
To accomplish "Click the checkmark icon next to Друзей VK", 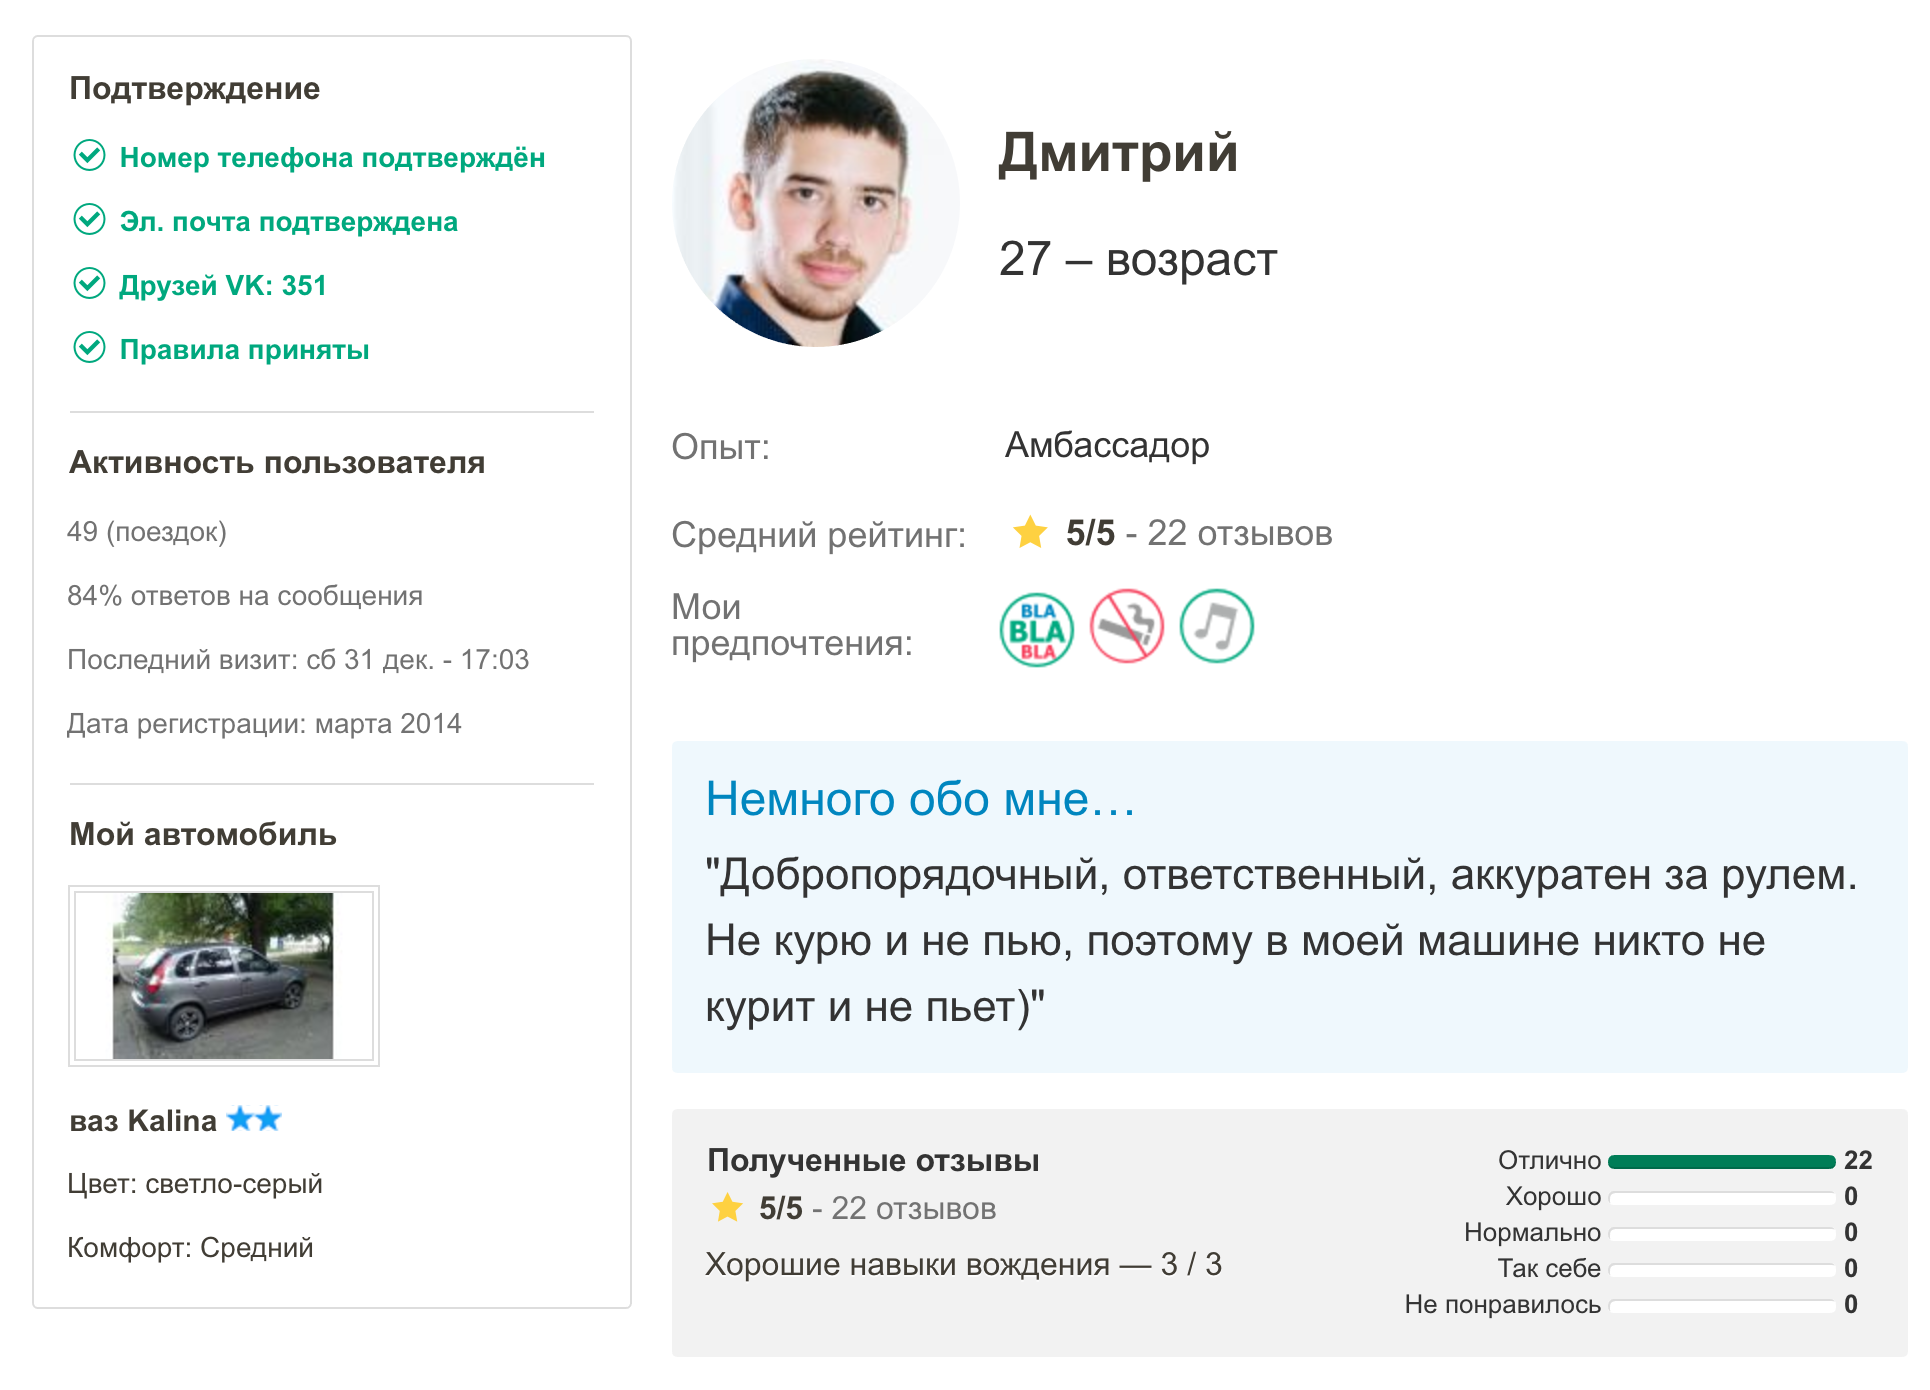I will coord(90,283).
